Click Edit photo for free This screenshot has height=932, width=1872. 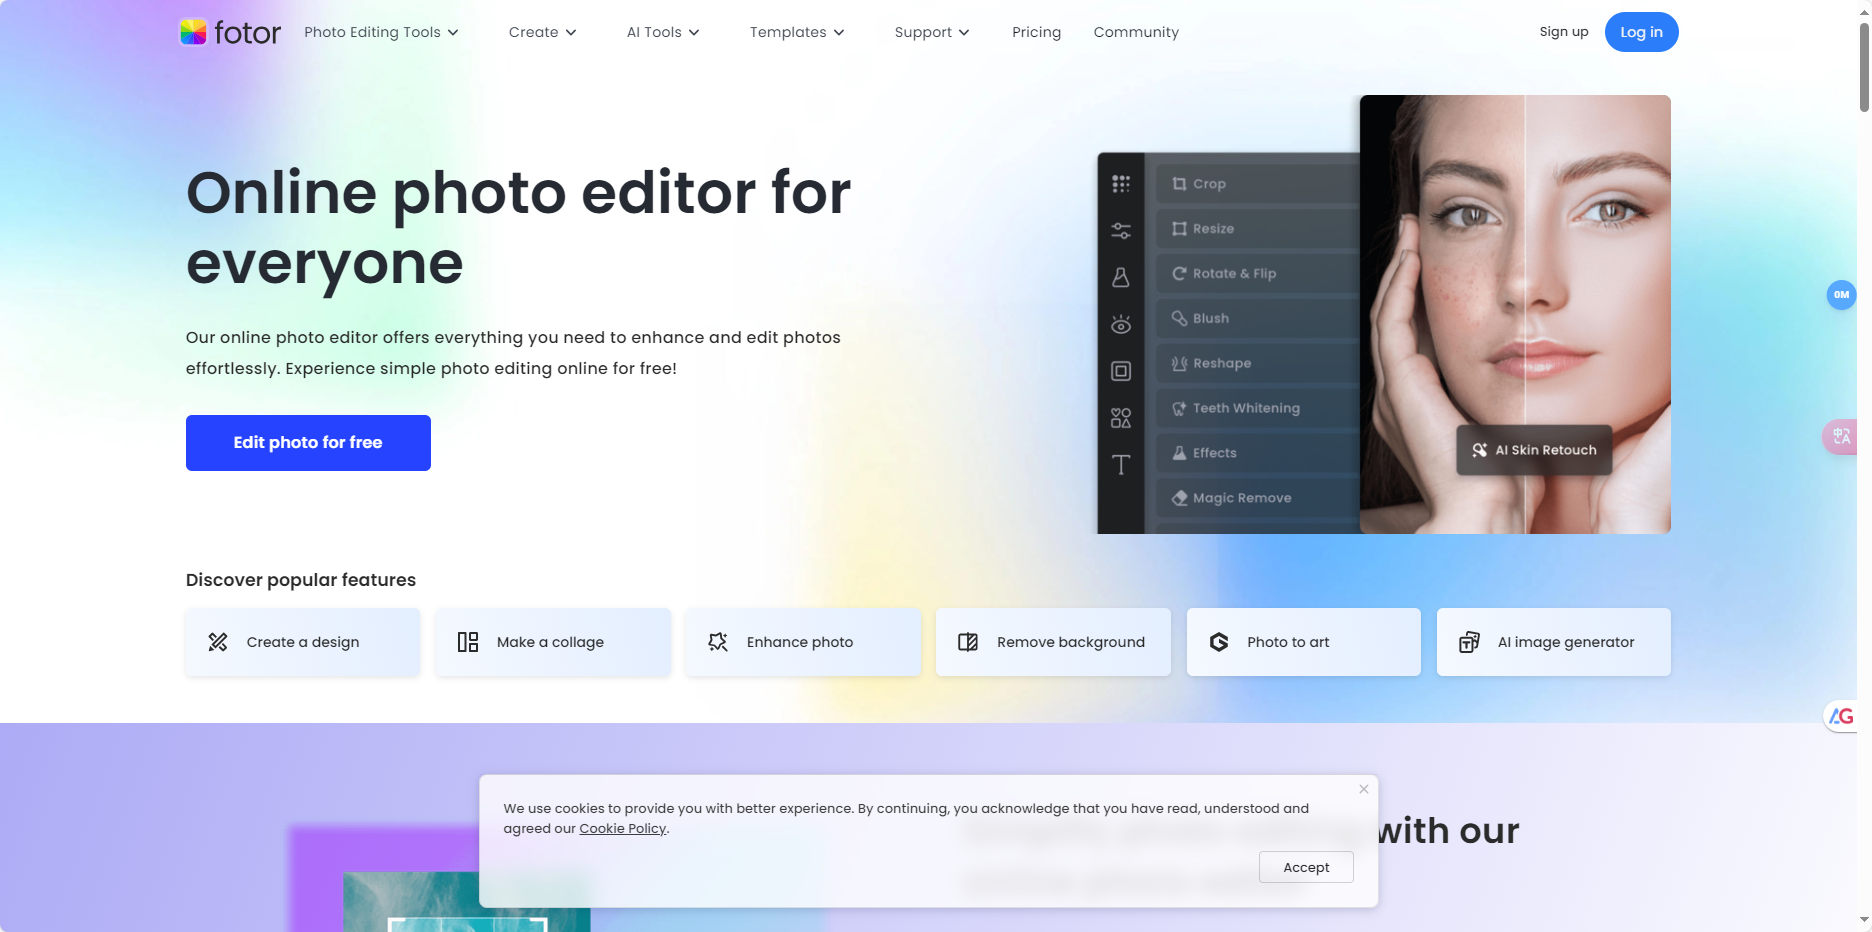coord(307,442)
